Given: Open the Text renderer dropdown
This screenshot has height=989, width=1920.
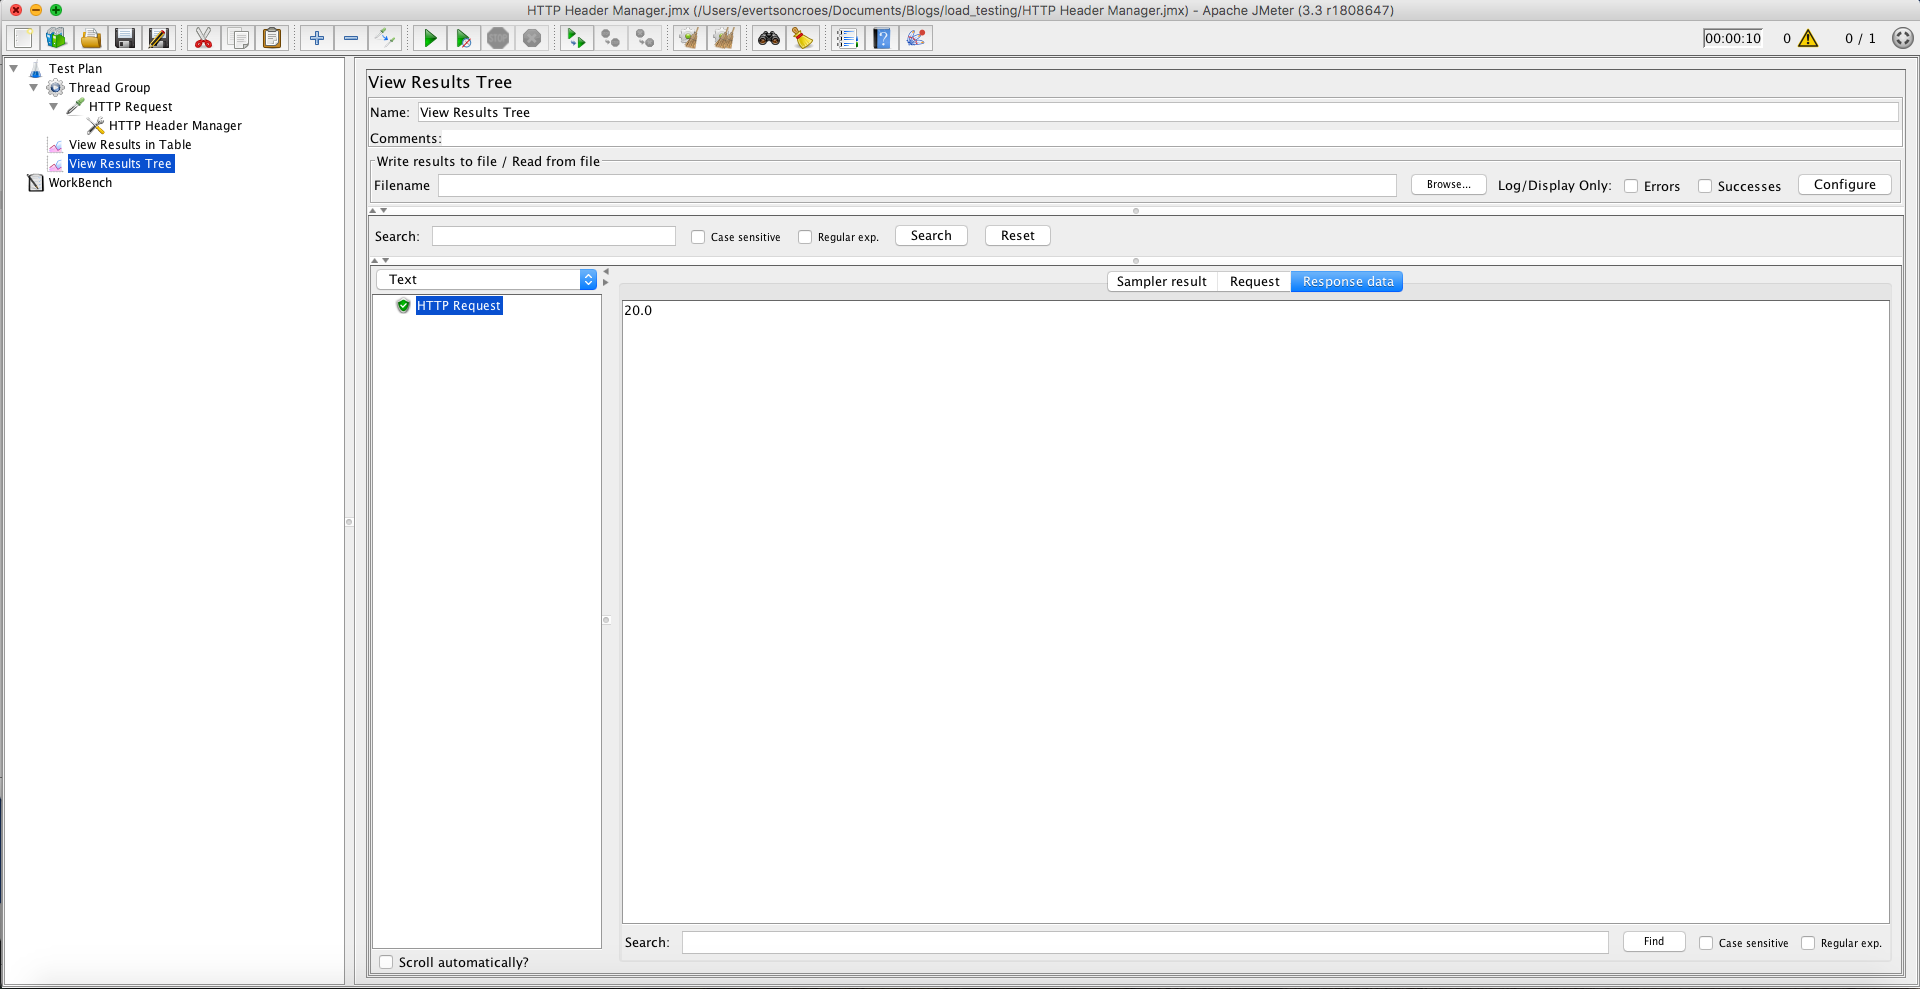Looking at the screenshot, I should [x=487, y=280].
